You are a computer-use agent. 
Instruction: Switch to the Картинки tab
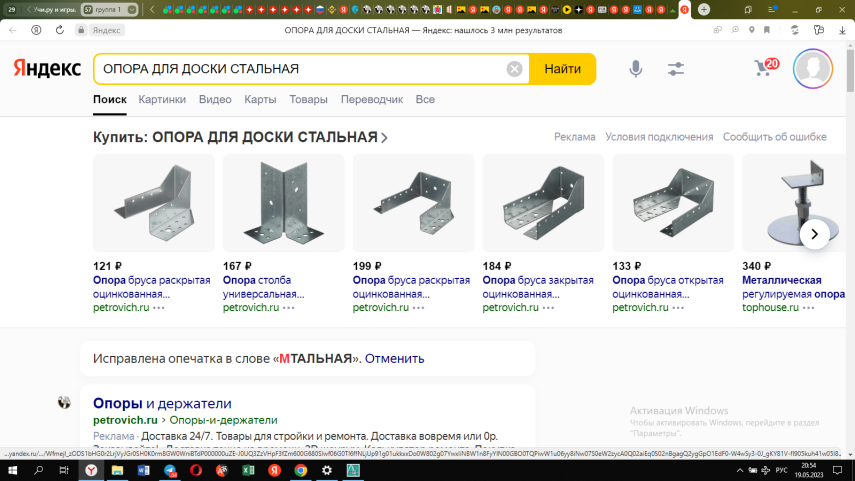(x=162, y=99)
